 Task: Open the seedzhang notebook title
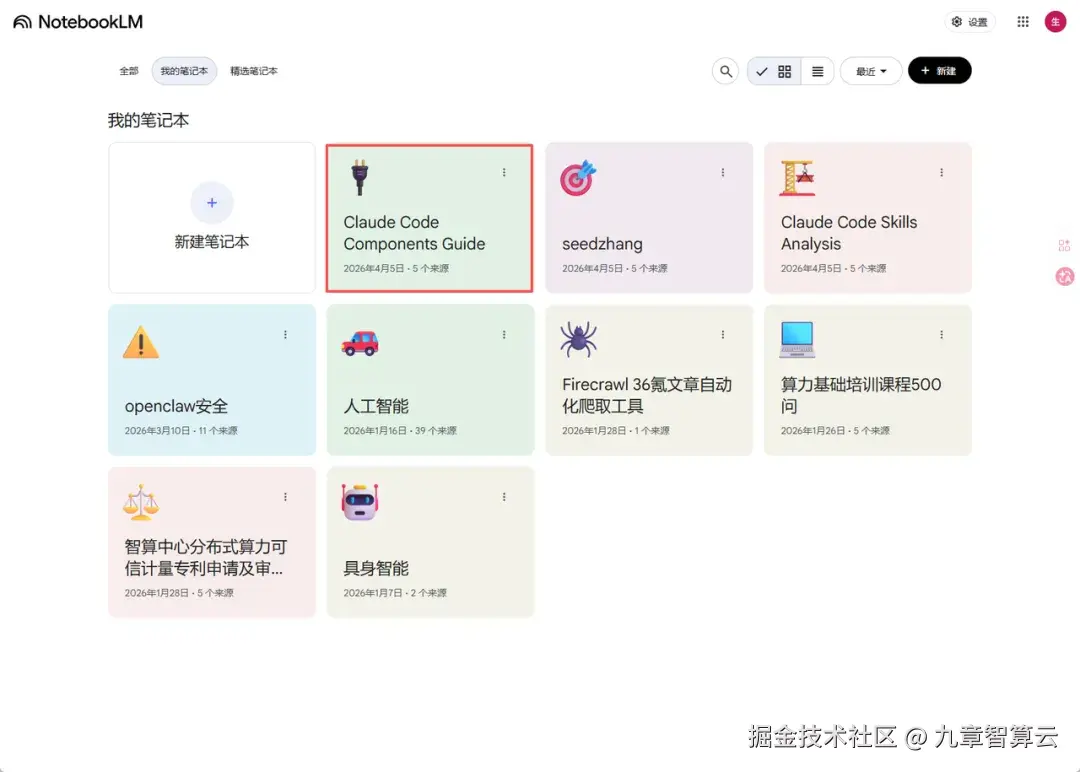602,244
